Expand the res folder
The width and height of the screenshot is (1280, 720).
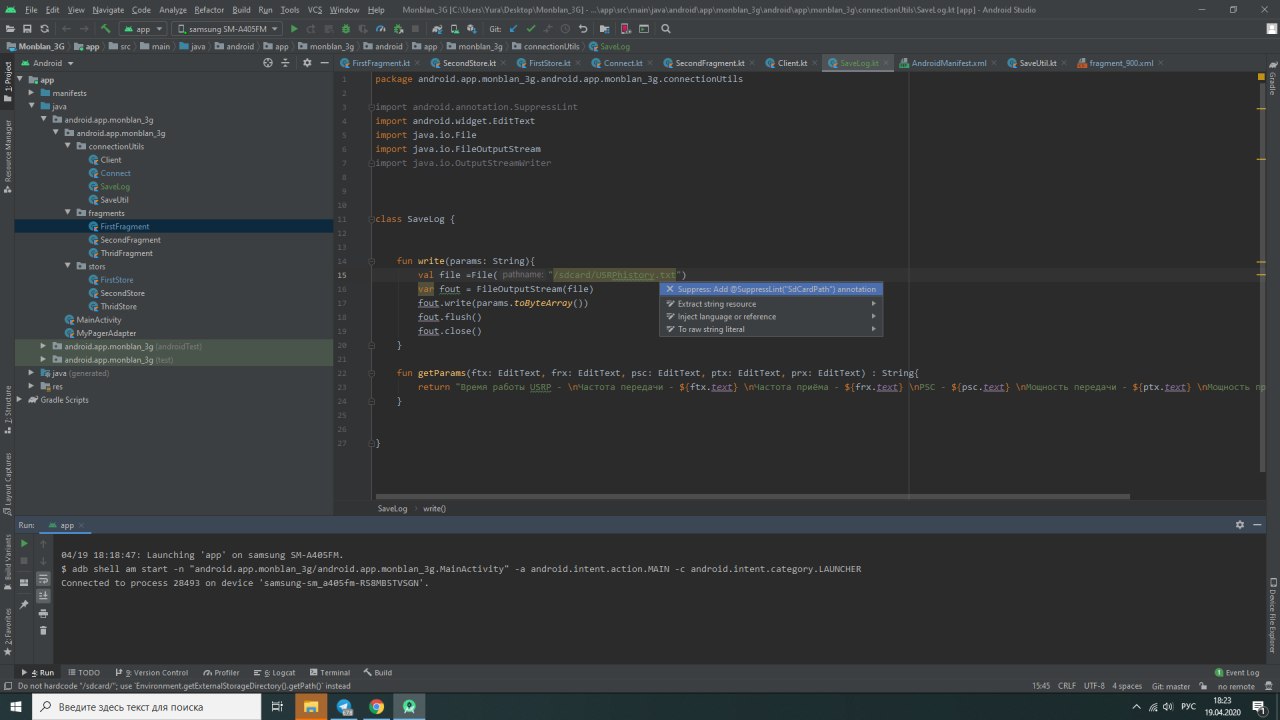pos(33,386)
